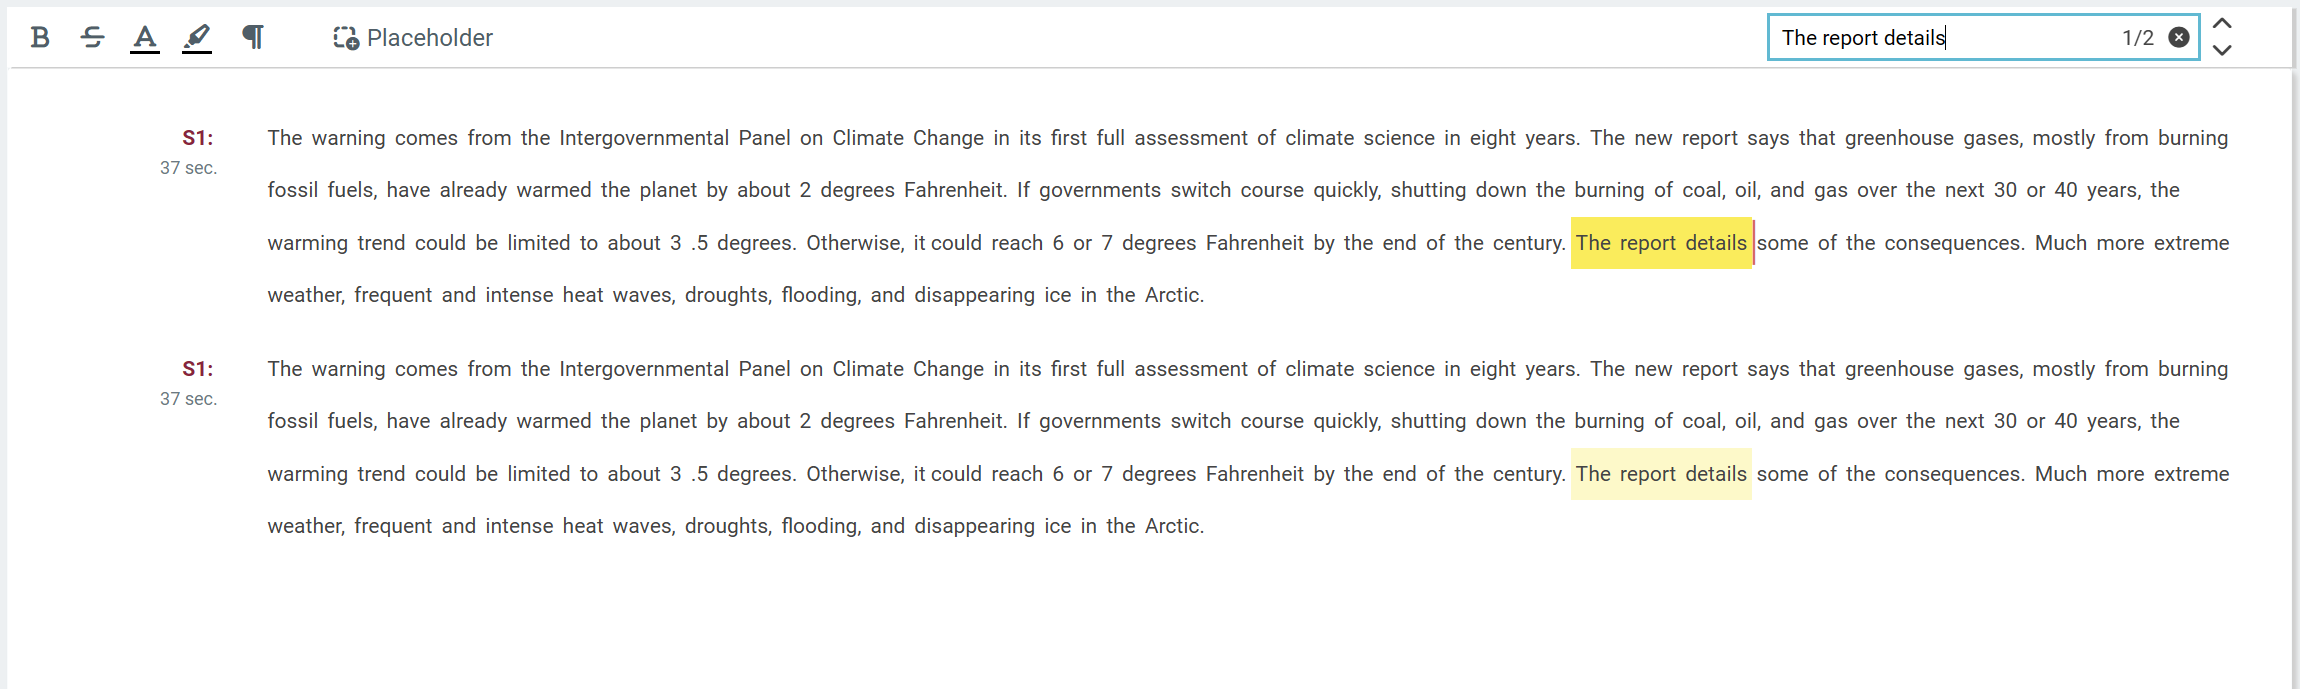Viewport: 2300px width, 689px height.
Task: Select second S1 speaker label
Action: (x=197, y=369)
